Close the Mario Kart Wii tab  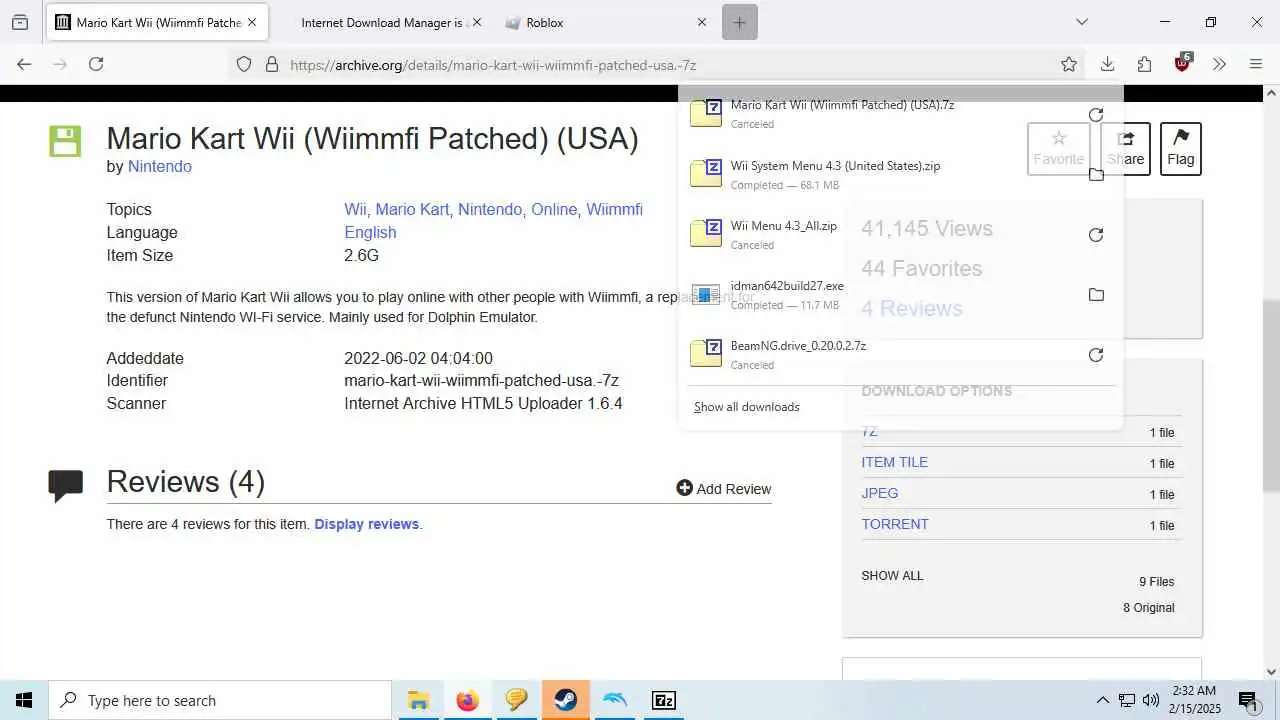[x=251, y=22]
